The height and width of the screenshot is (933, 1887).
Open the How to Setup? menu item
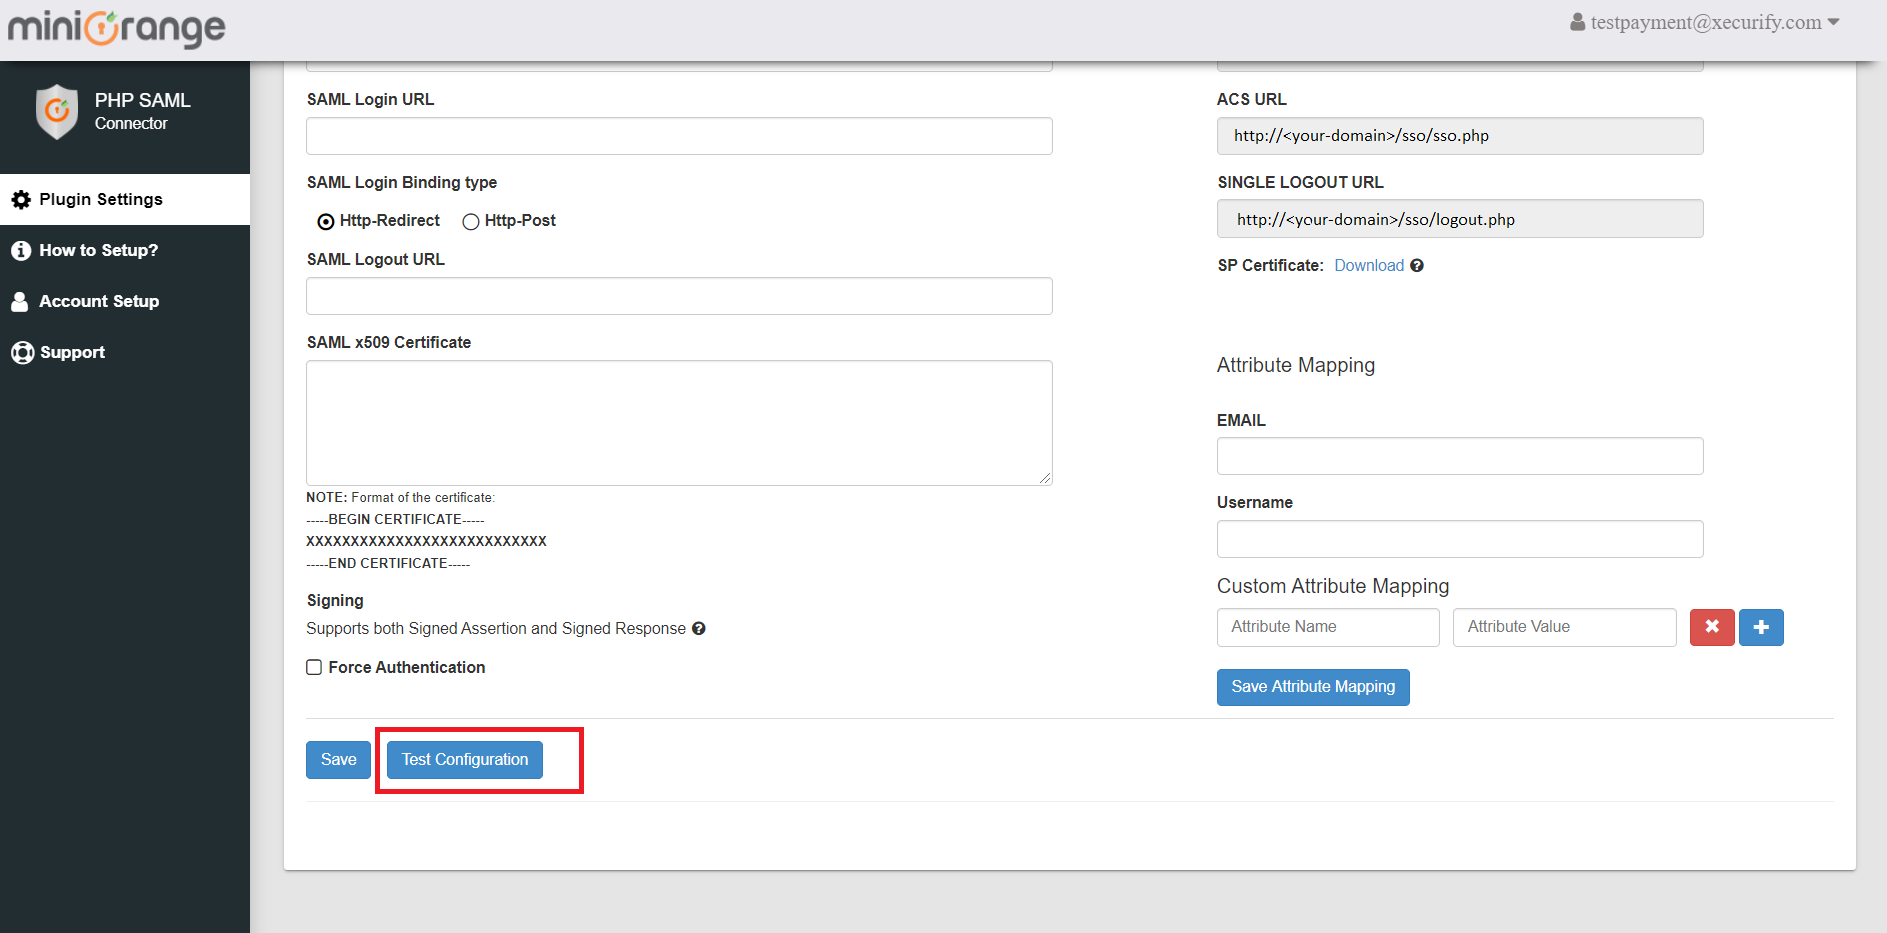click(125, 250)
